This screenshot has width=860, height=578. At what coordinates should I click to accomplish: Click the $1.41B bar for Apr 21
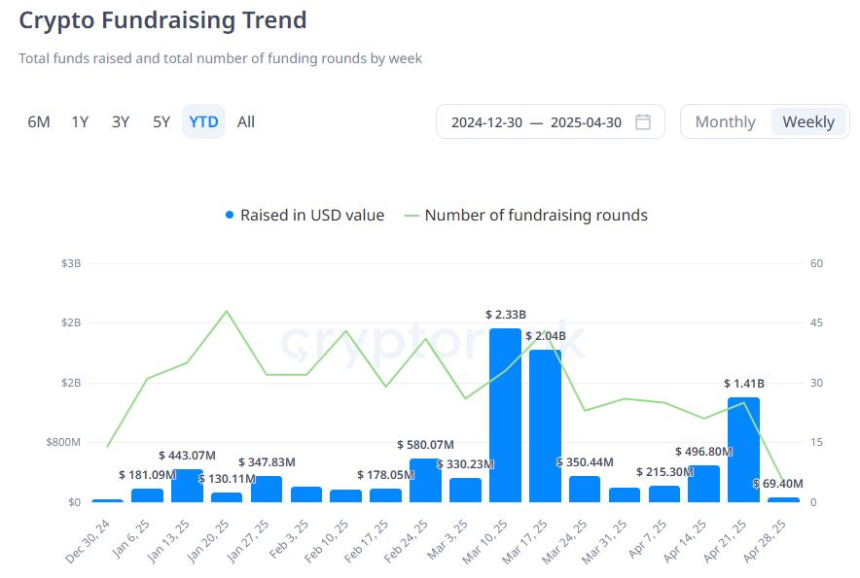click(x=744, y=450)
